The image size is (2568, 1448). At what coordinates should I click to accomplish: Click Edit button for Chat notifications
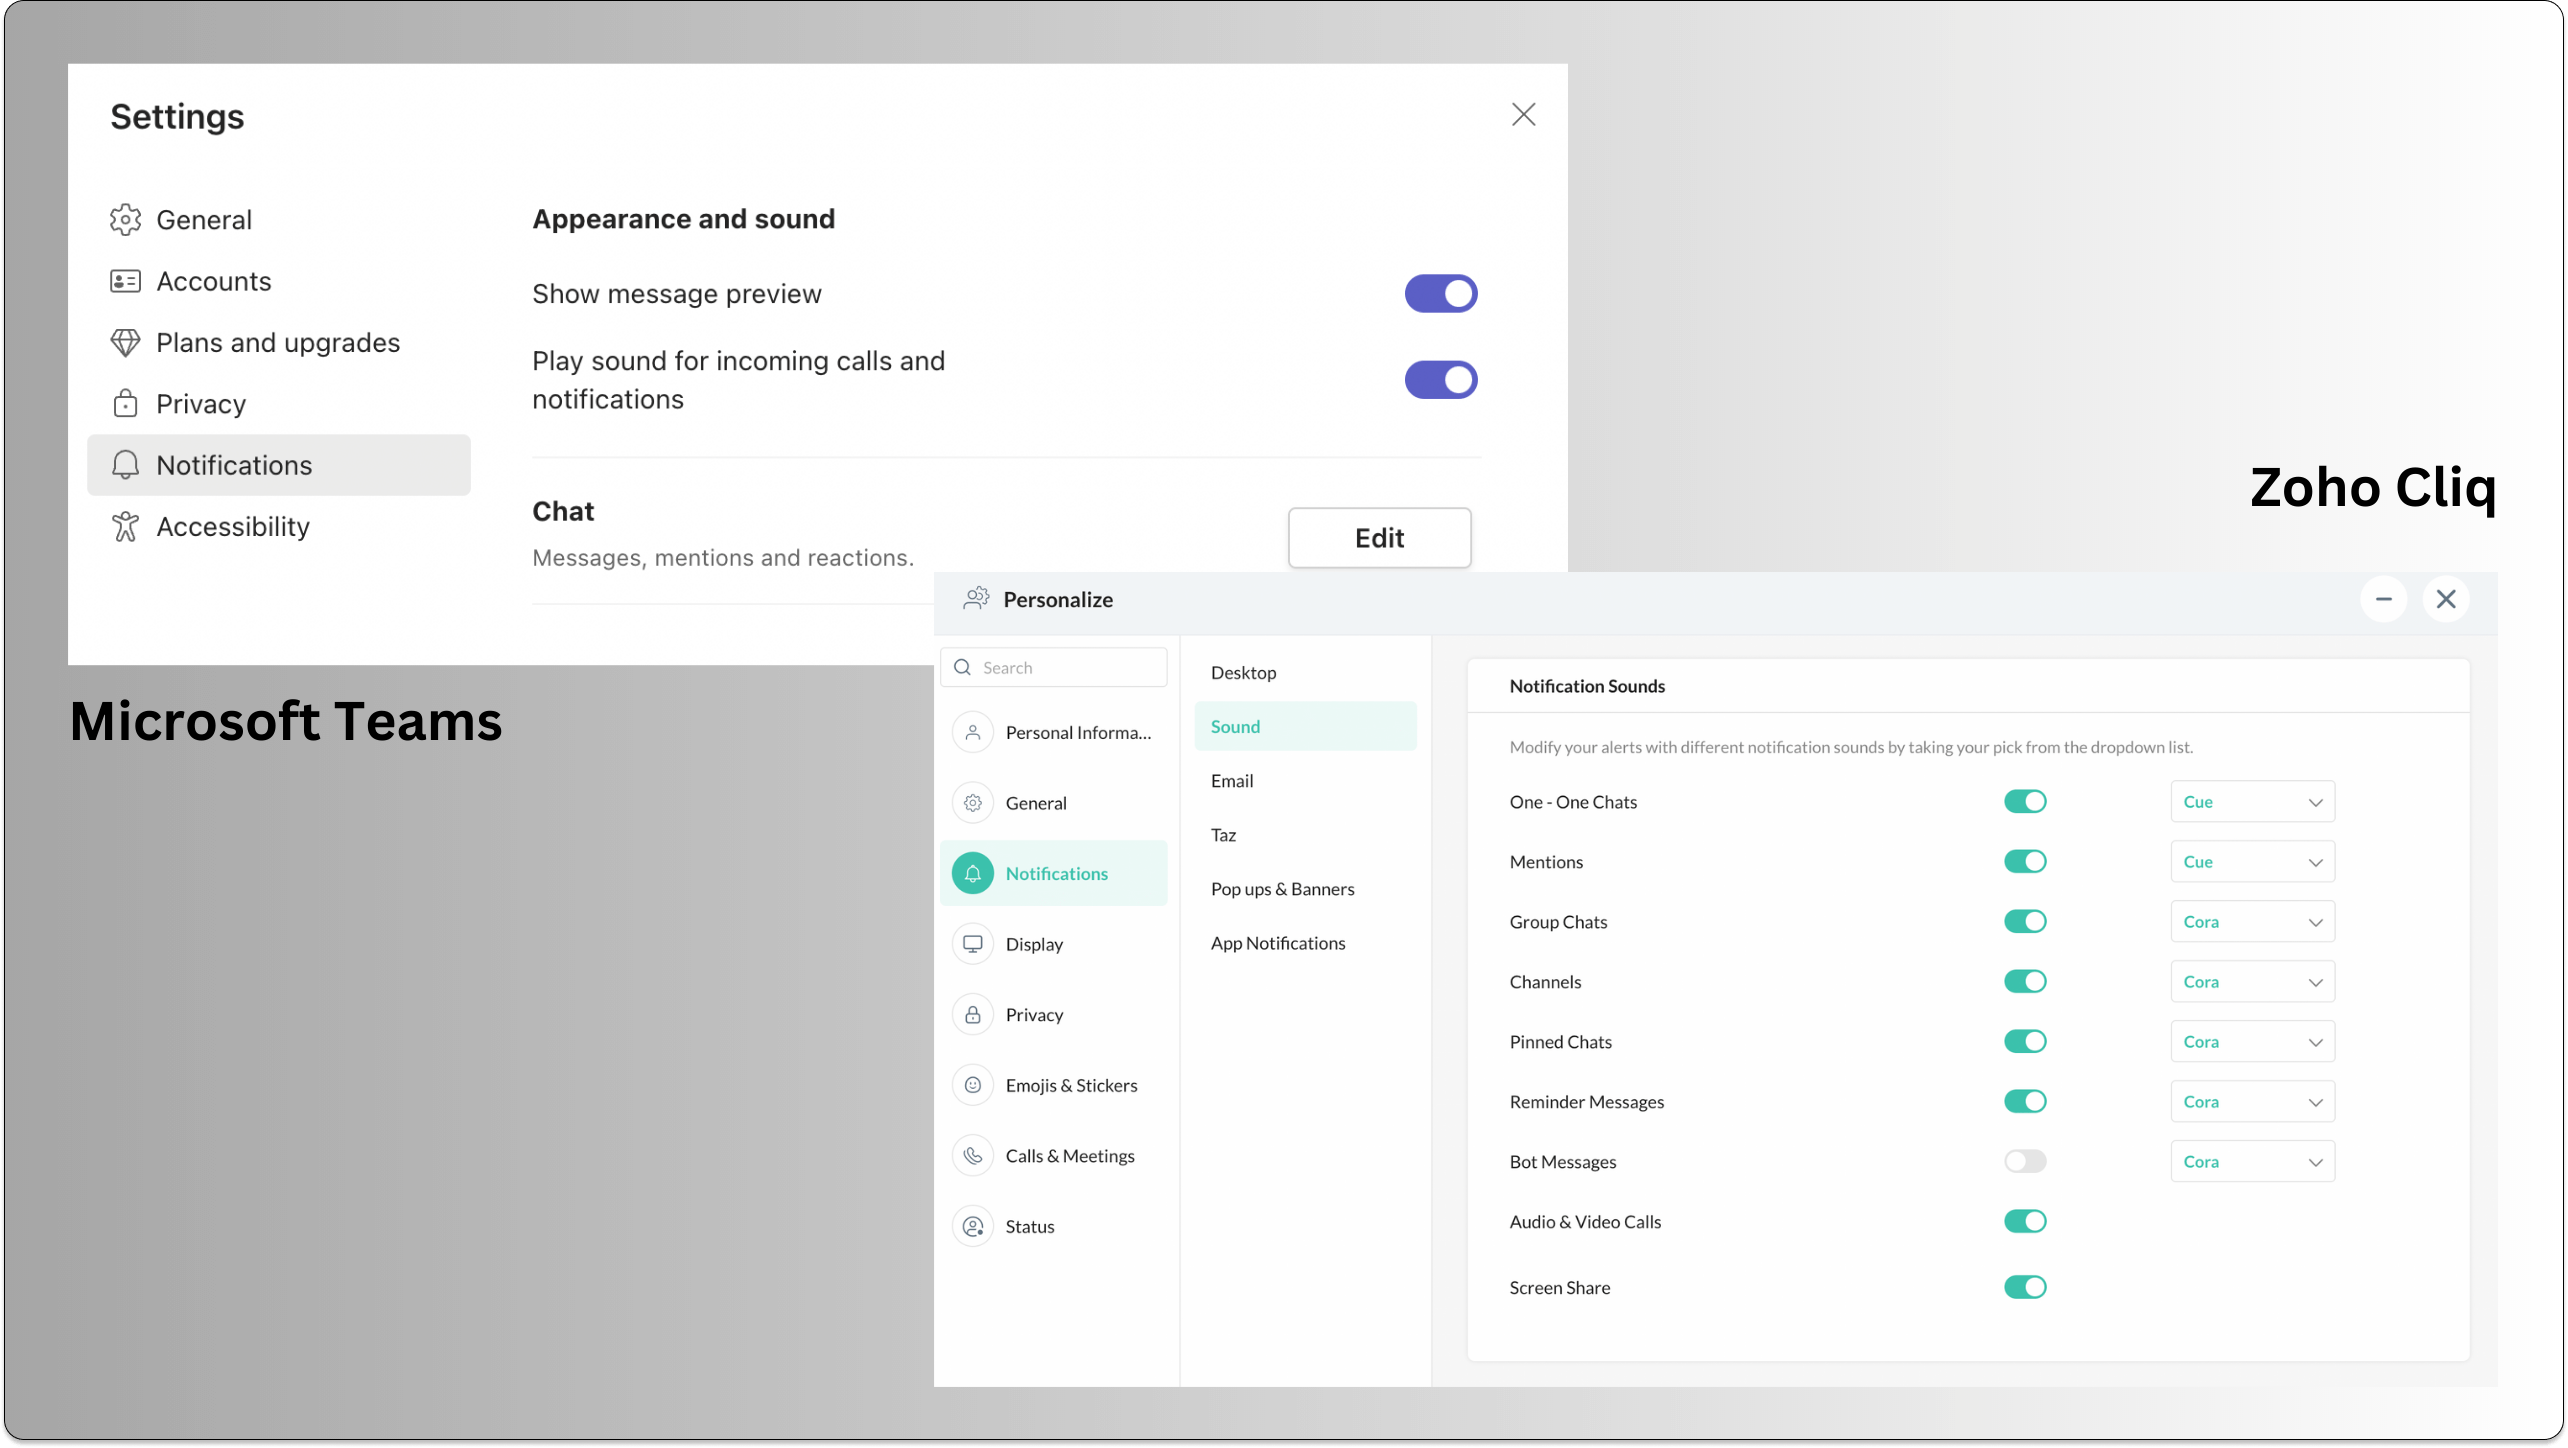[x=1379, y=538]
